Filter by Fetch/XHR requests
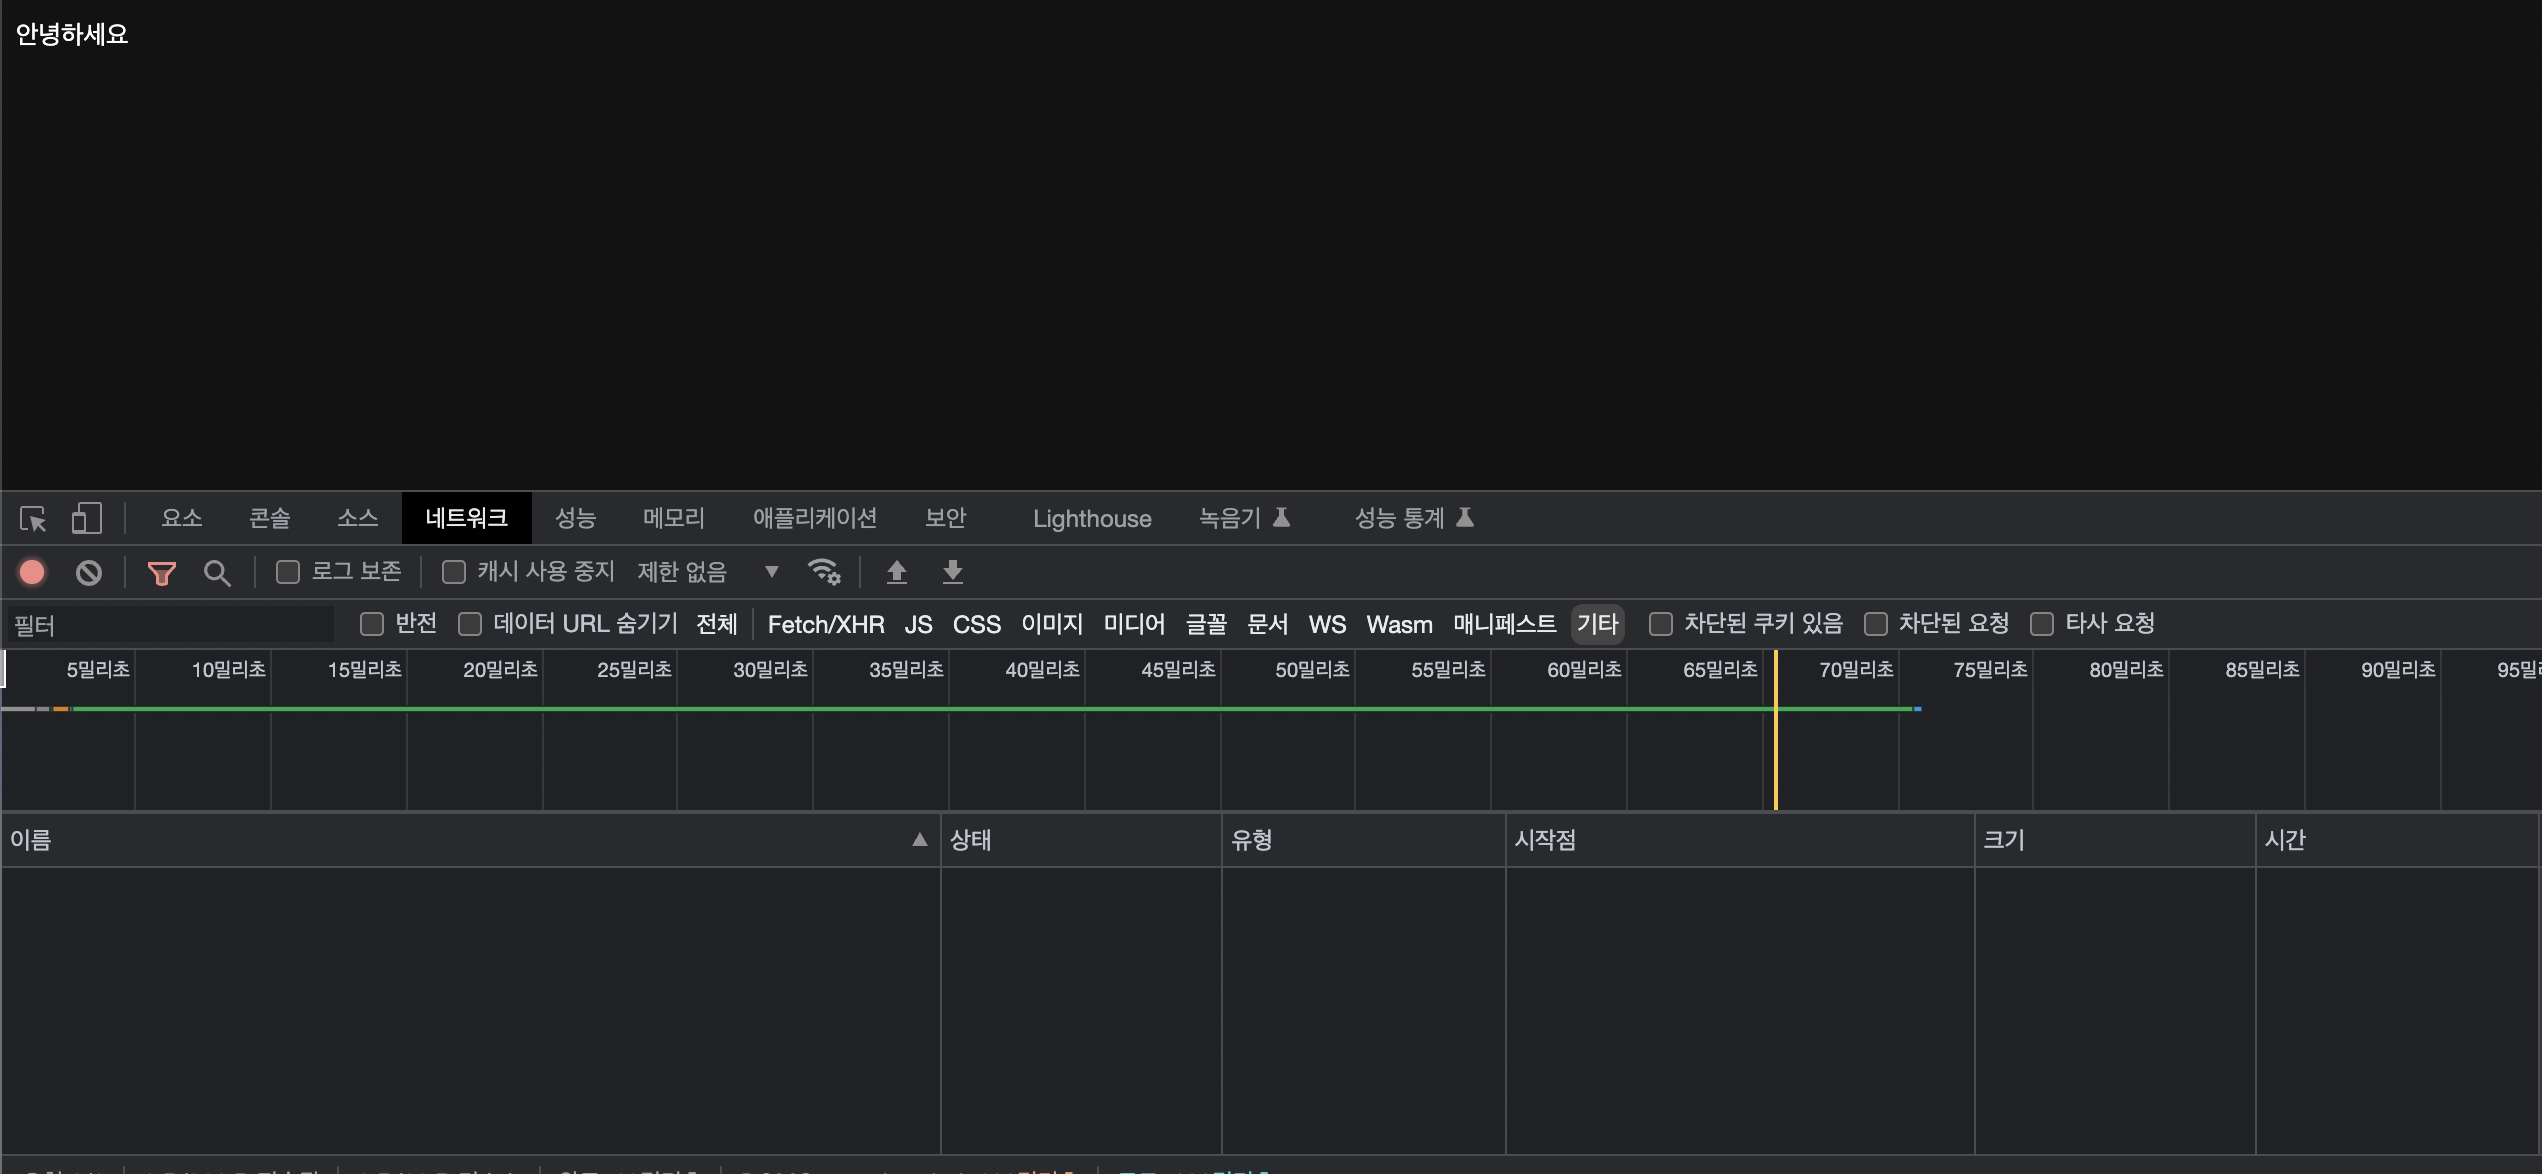 pos(826,624)
